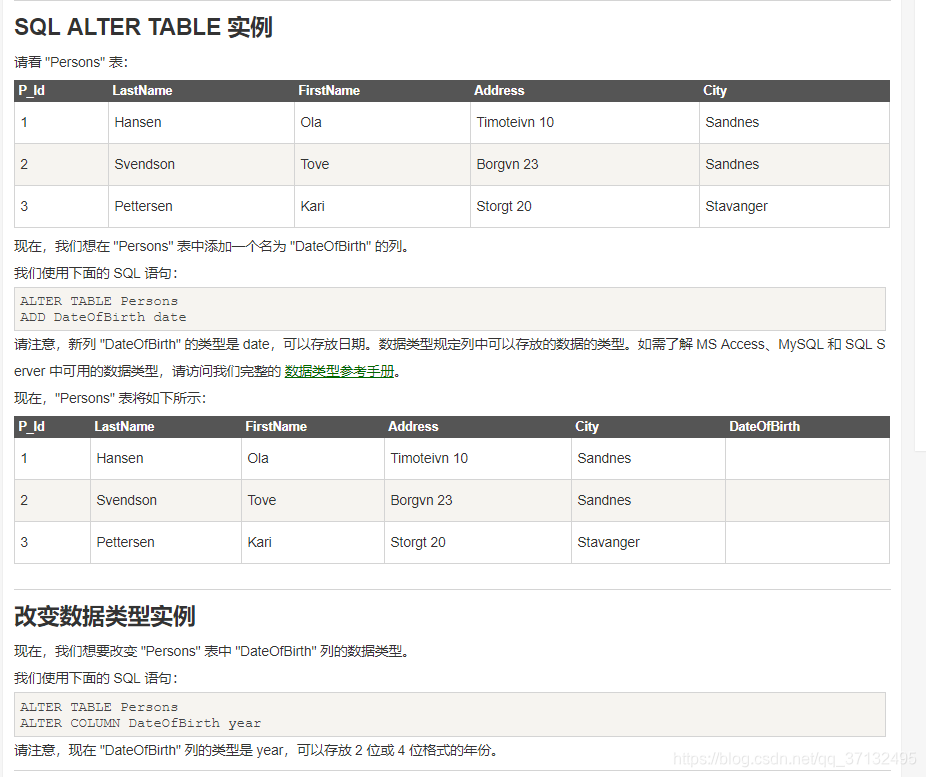Click the Address header in the table without DateOfBirth
Screen dimensions: 926x777
499,90
